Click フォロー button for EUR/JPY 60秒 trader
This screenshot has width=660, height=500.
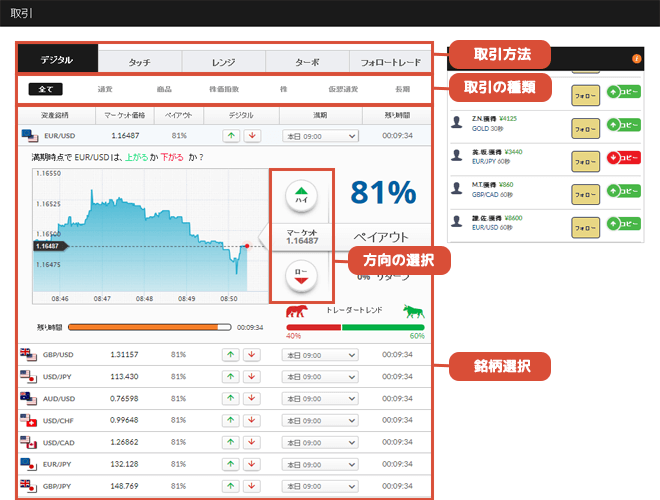click(x=585, y=162)
